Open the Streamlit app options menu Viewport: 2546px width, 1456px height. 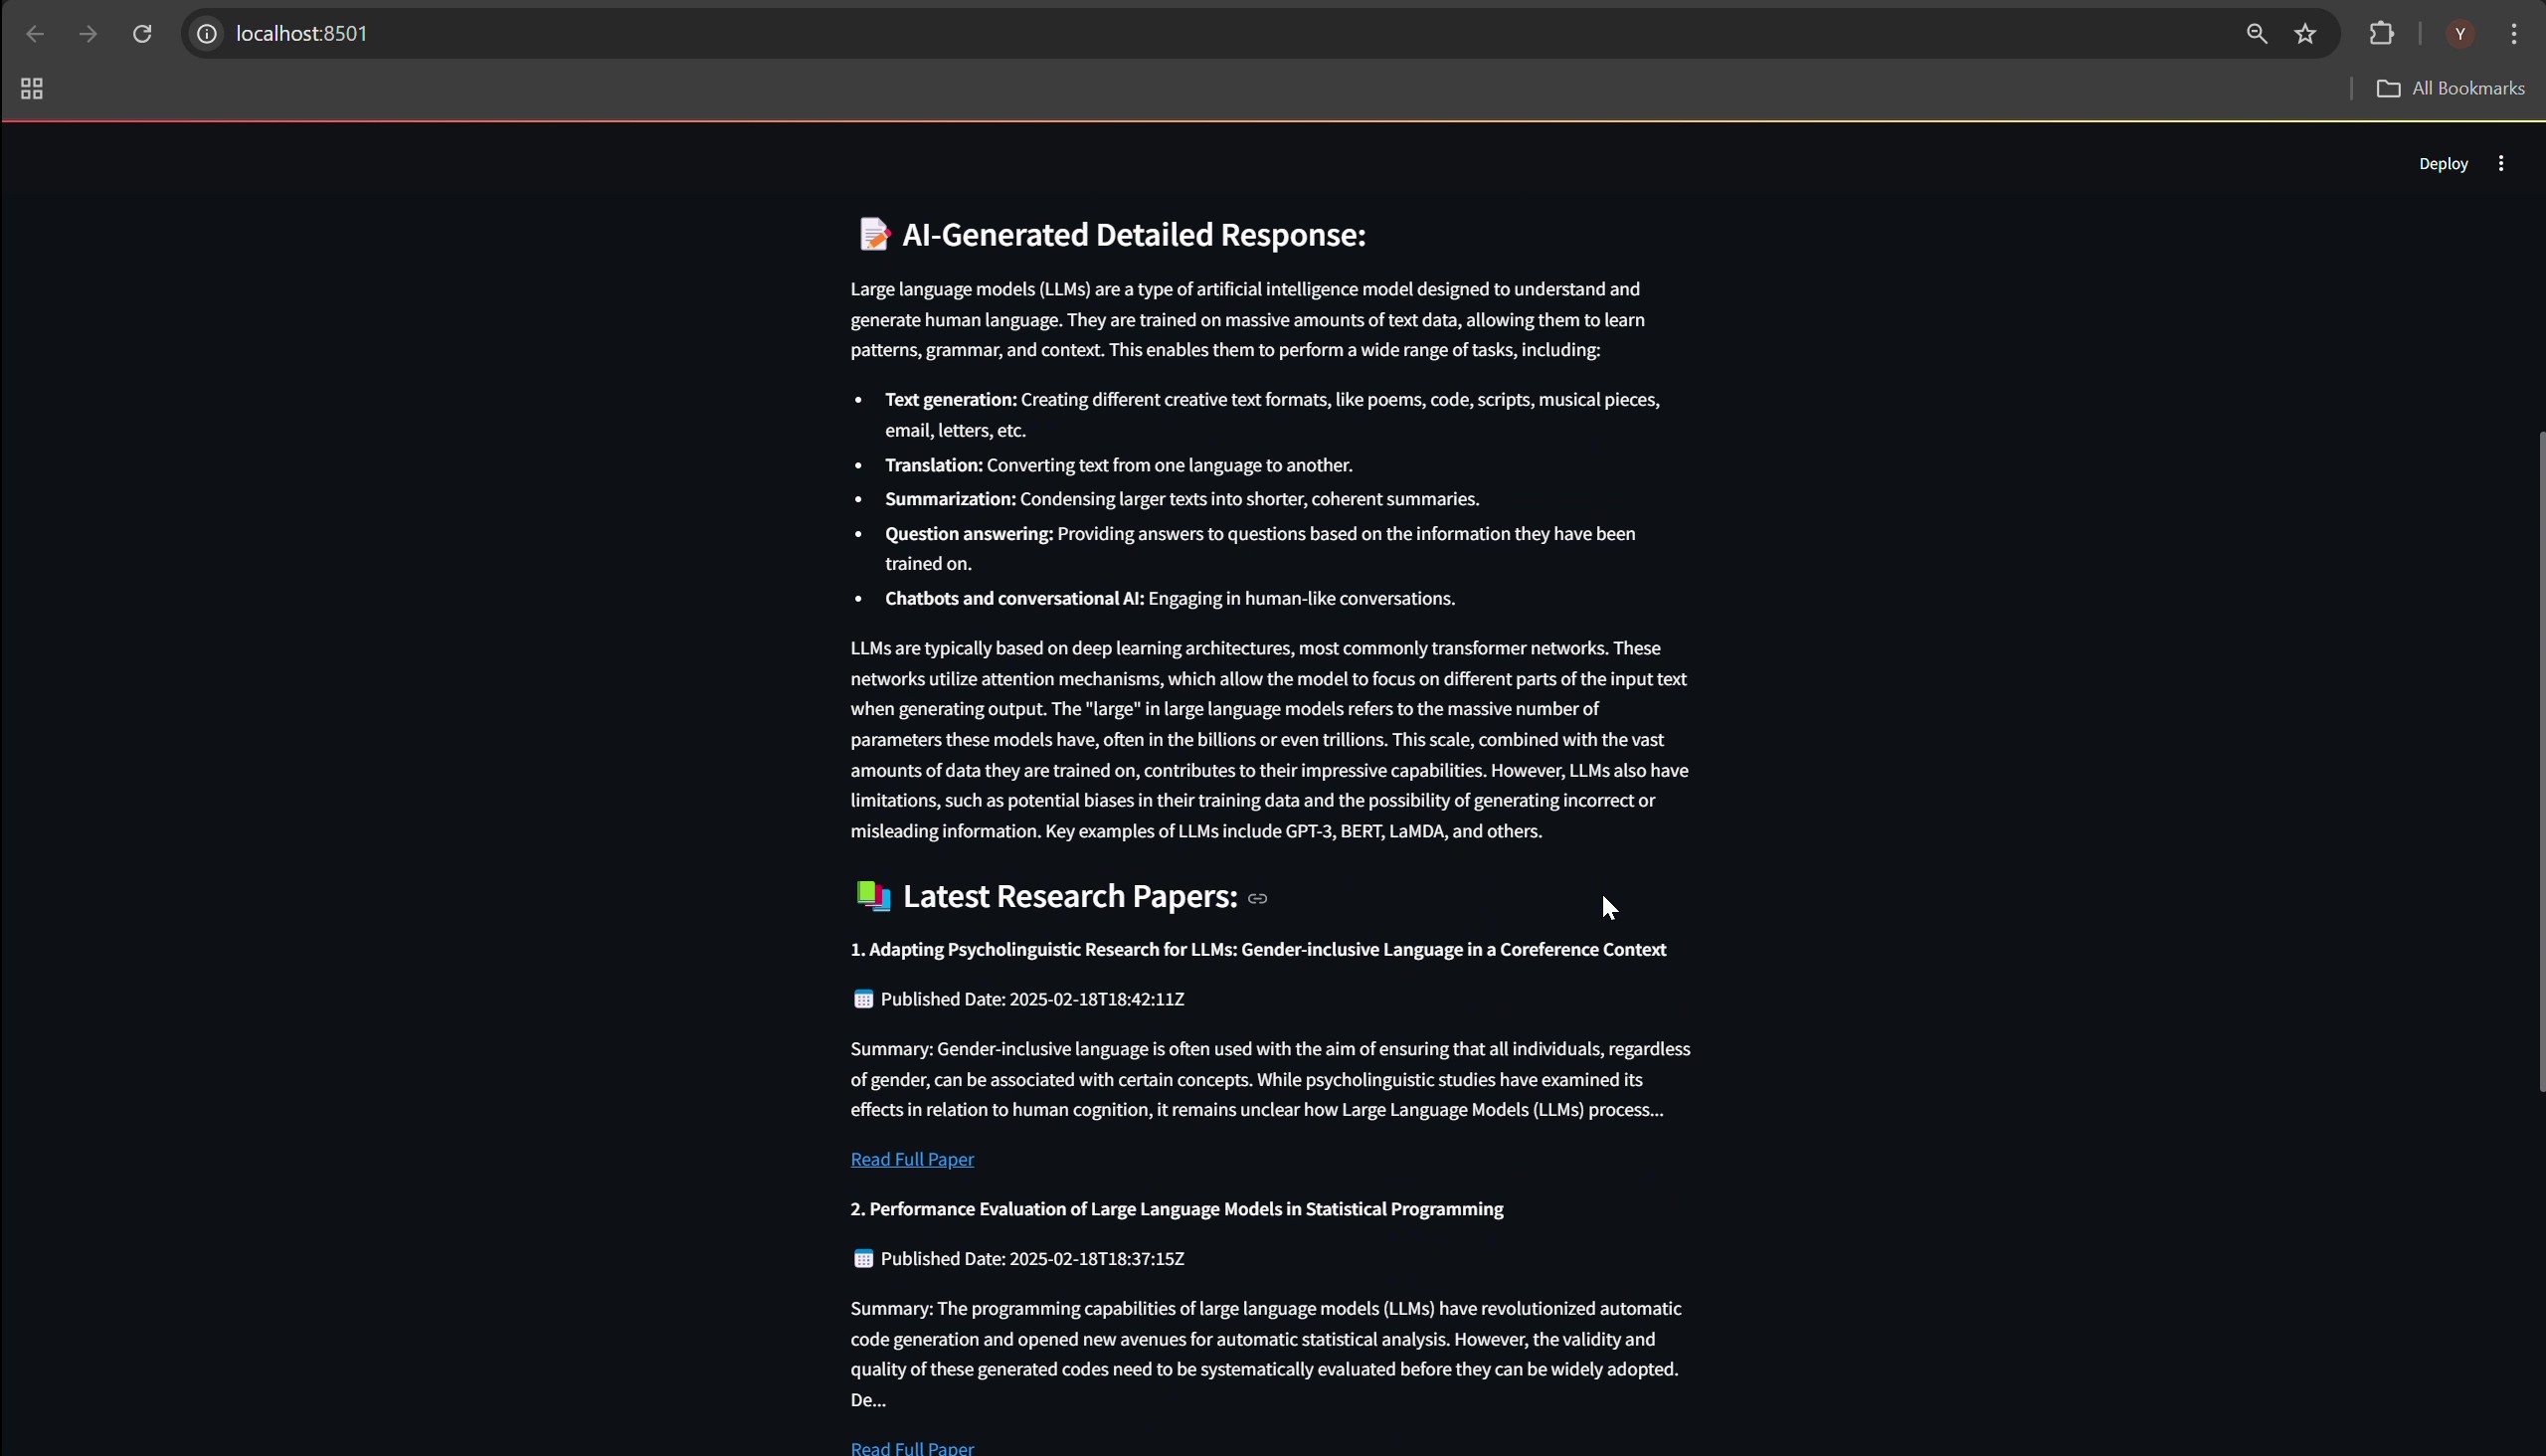[x=2501, y=163]
